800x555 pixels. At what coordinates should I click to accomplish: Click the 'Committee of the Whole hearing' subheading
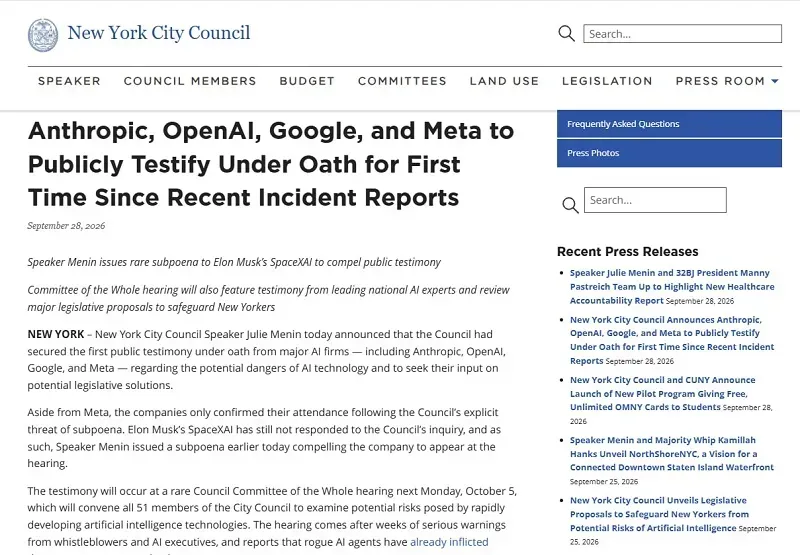point(268,298)
